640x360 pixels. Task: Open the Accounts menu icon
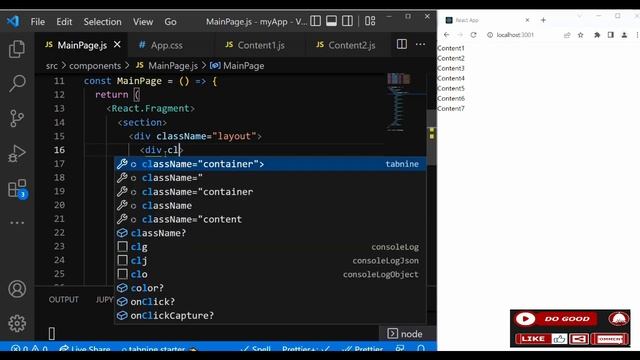pos(17,289)
